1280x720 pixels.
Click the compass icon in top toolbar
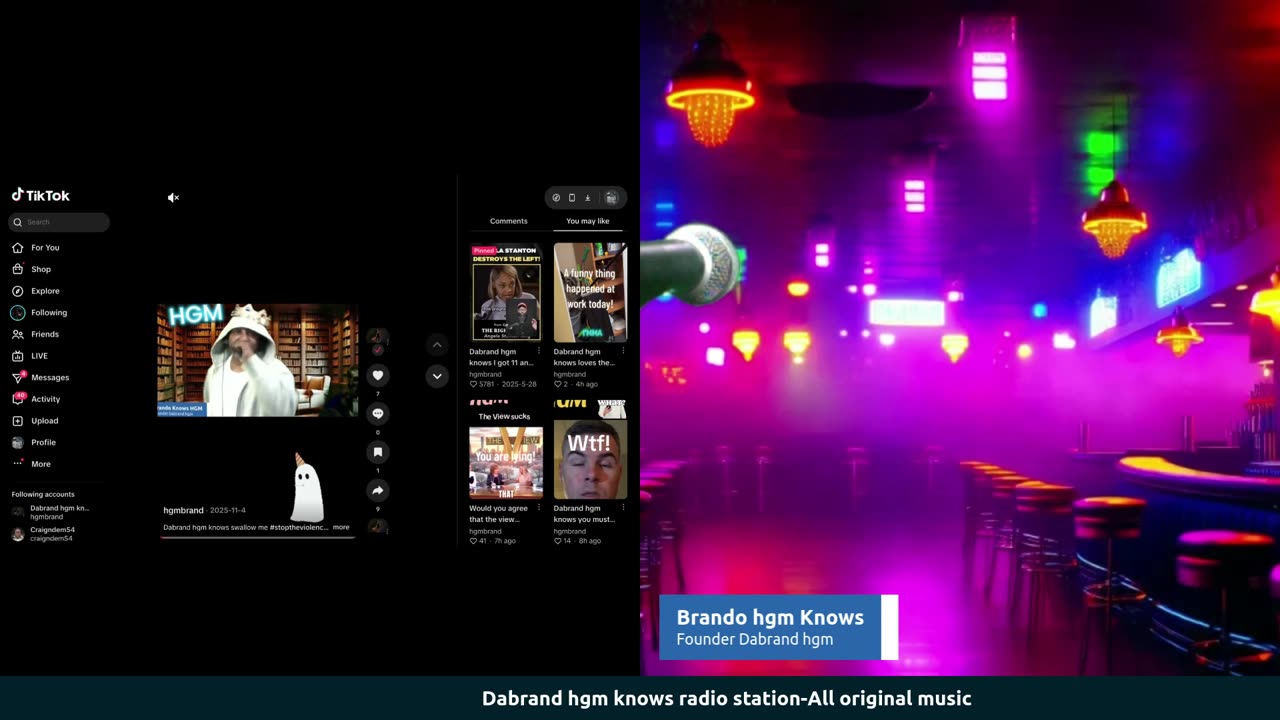point(556,198)
